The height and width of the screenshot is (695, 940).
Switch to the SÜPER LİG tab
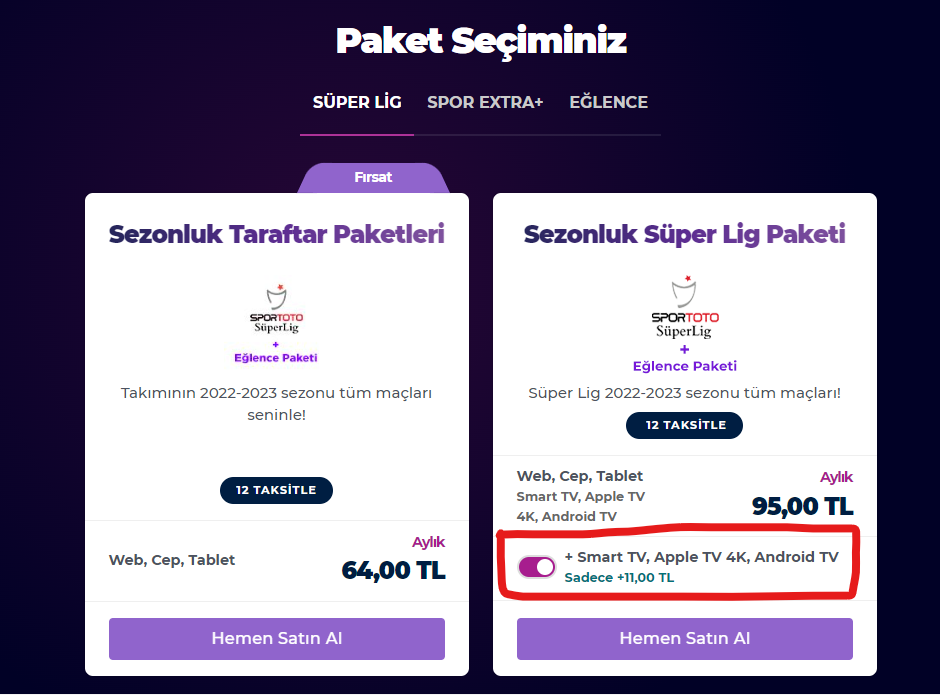coord(357,102)
